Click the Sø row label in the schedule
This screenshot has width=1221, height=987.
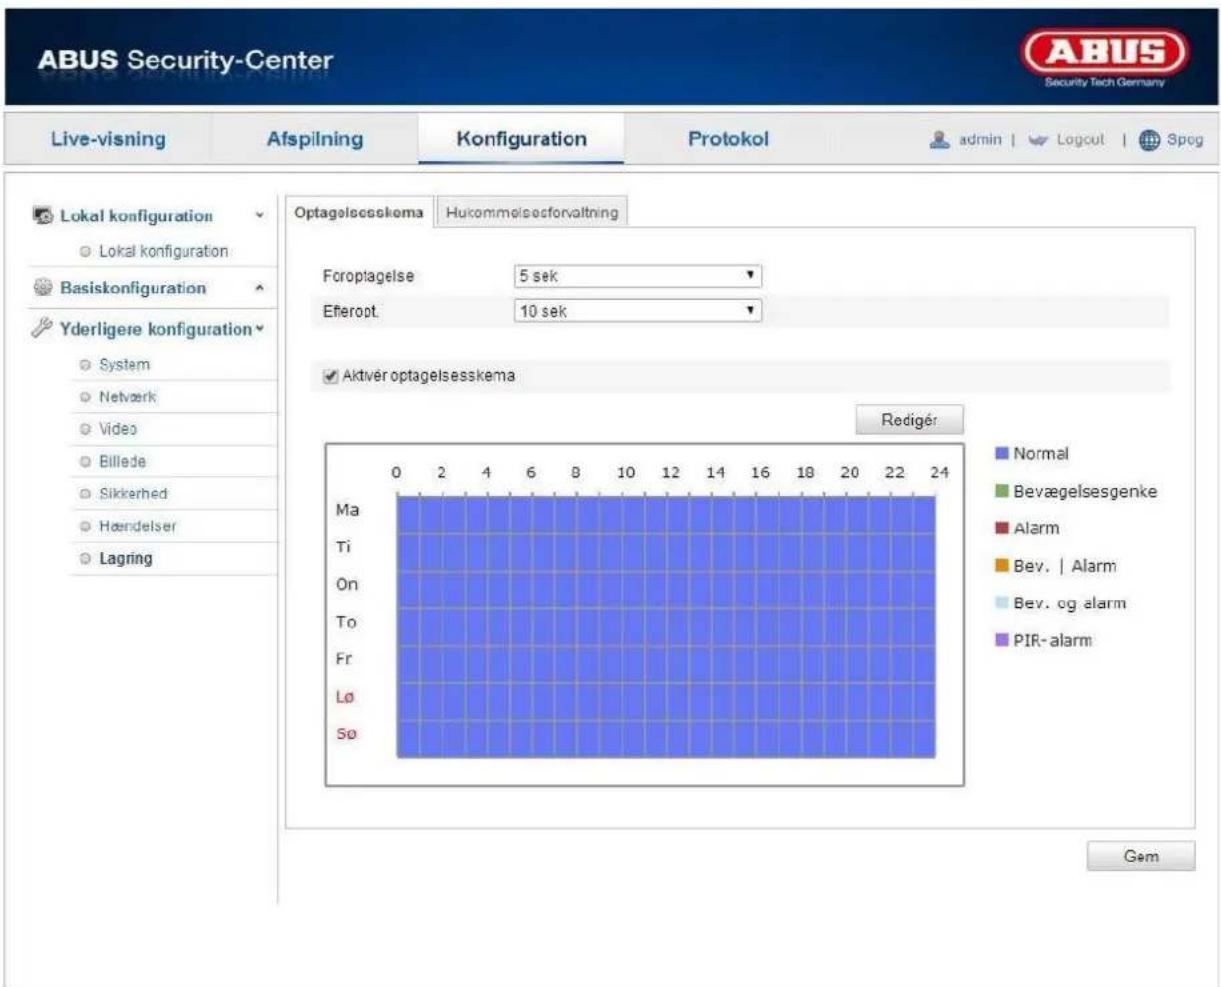pos(346,734)
